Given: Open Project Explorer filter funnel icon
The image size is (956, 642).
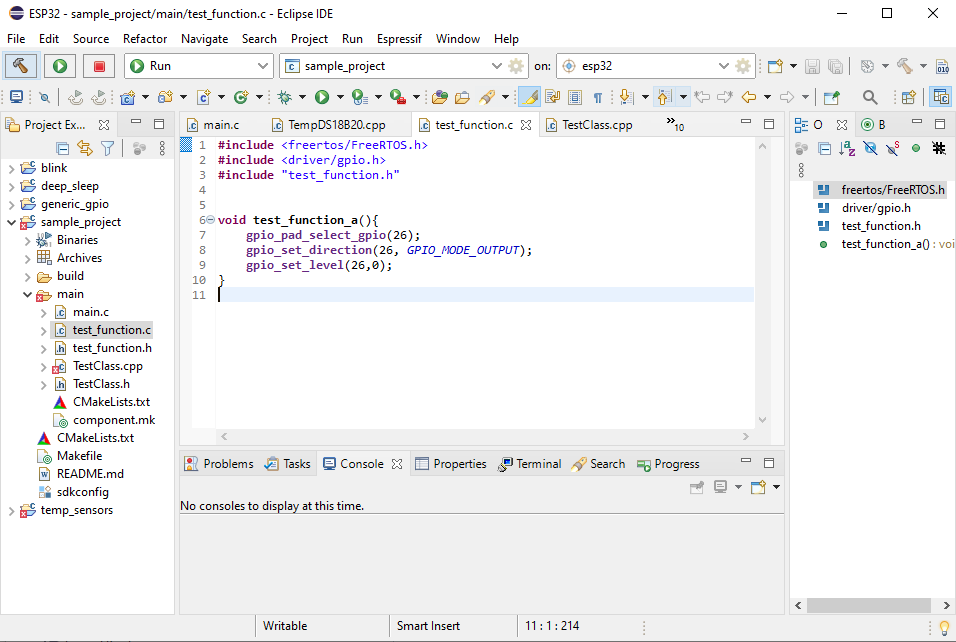Looking at the screenshot, I should [x=107, y=149].
